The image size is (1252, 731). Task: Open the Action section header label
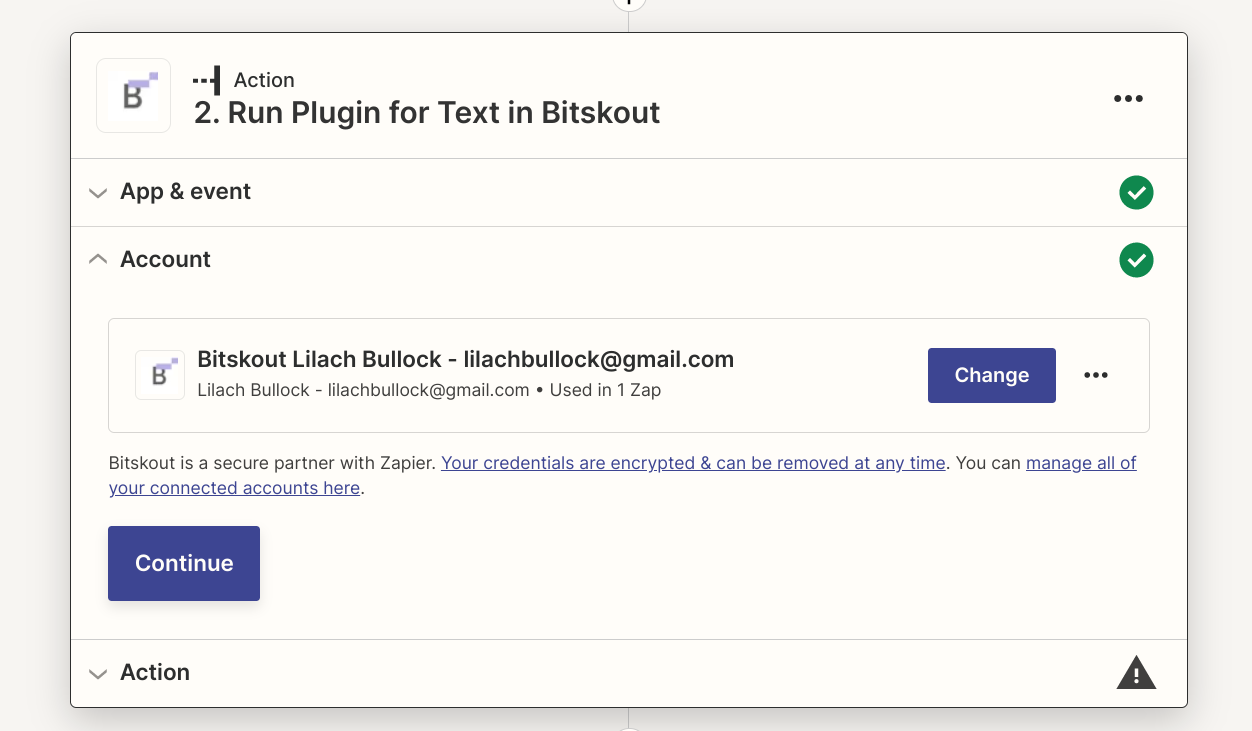coord(155,673)
